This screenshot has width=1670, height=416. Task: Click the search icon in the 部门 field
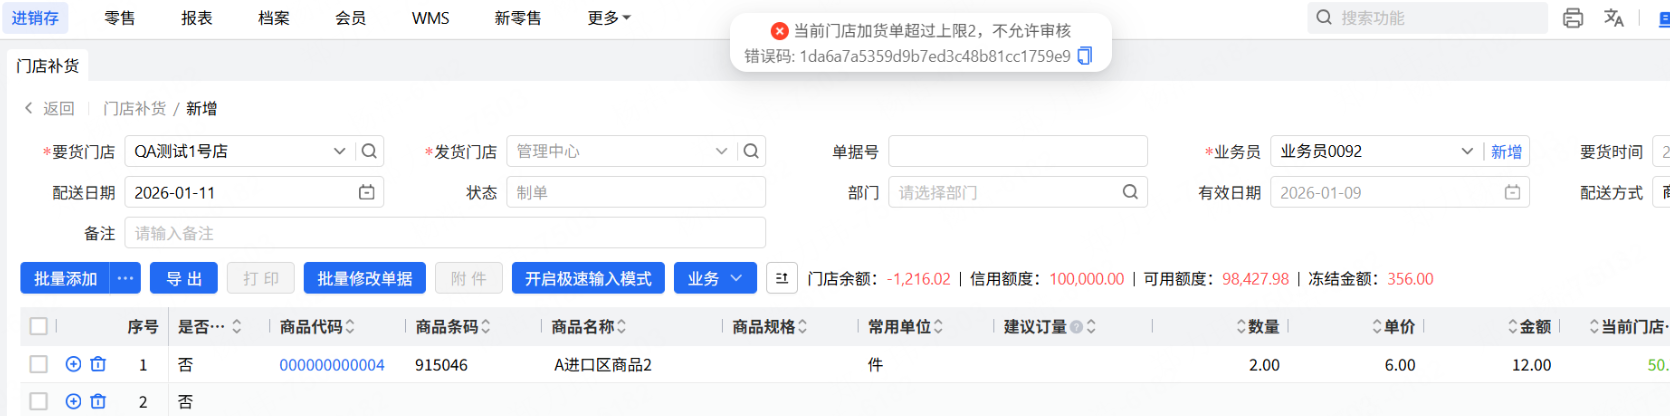[x=1130, y=192]
